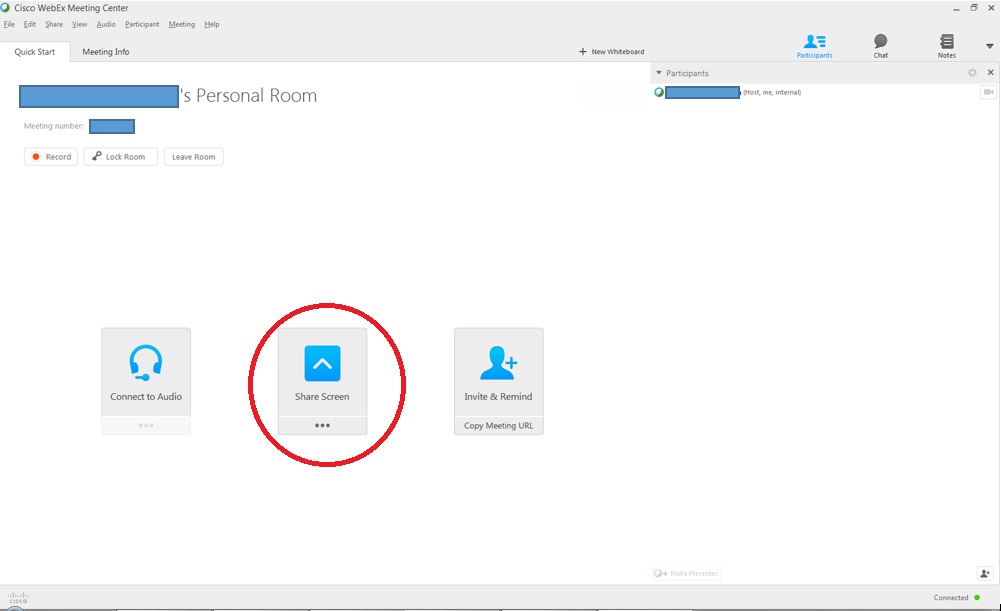1001x611 pixels.
Task: Click the WebEx ball icon beside host name
Action: pyautogui.click(x=659, y=93)
